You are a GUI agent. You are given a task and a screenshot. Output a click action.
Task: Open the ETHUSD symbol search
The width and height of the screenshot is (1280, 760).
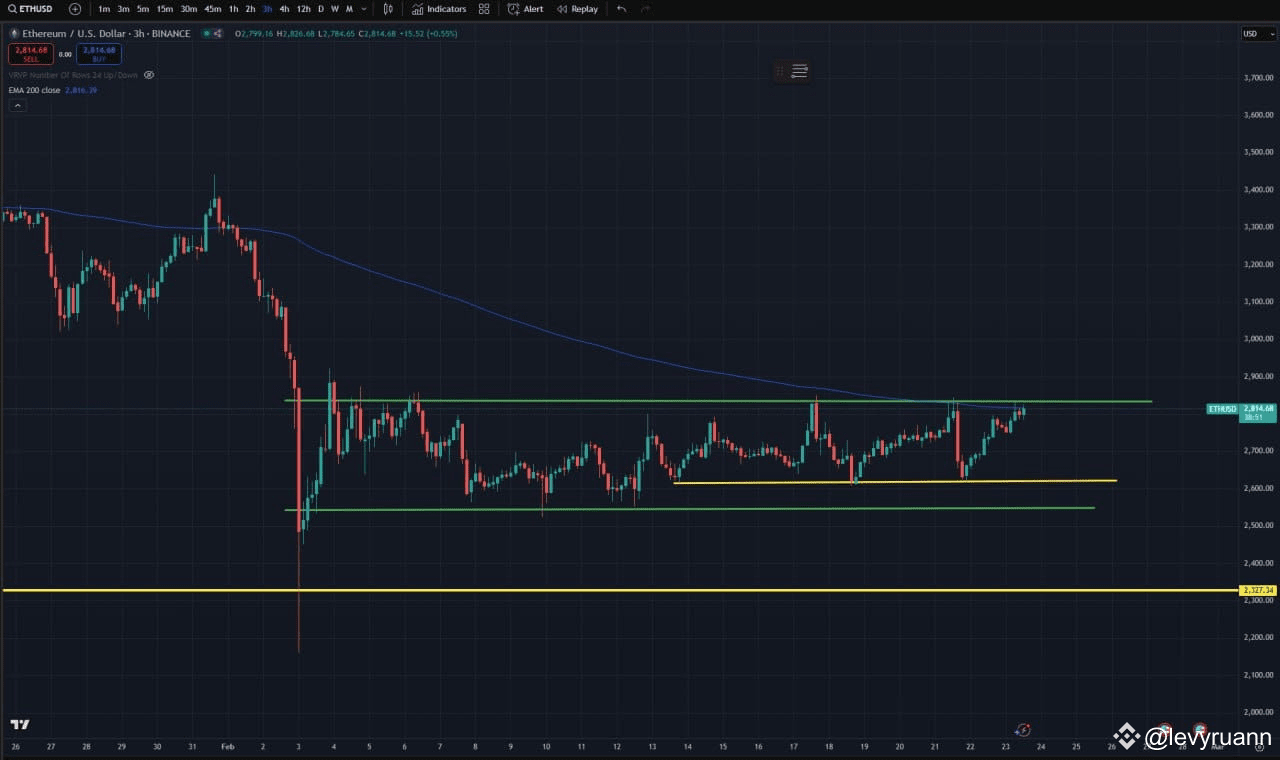(x=32, y=9)
